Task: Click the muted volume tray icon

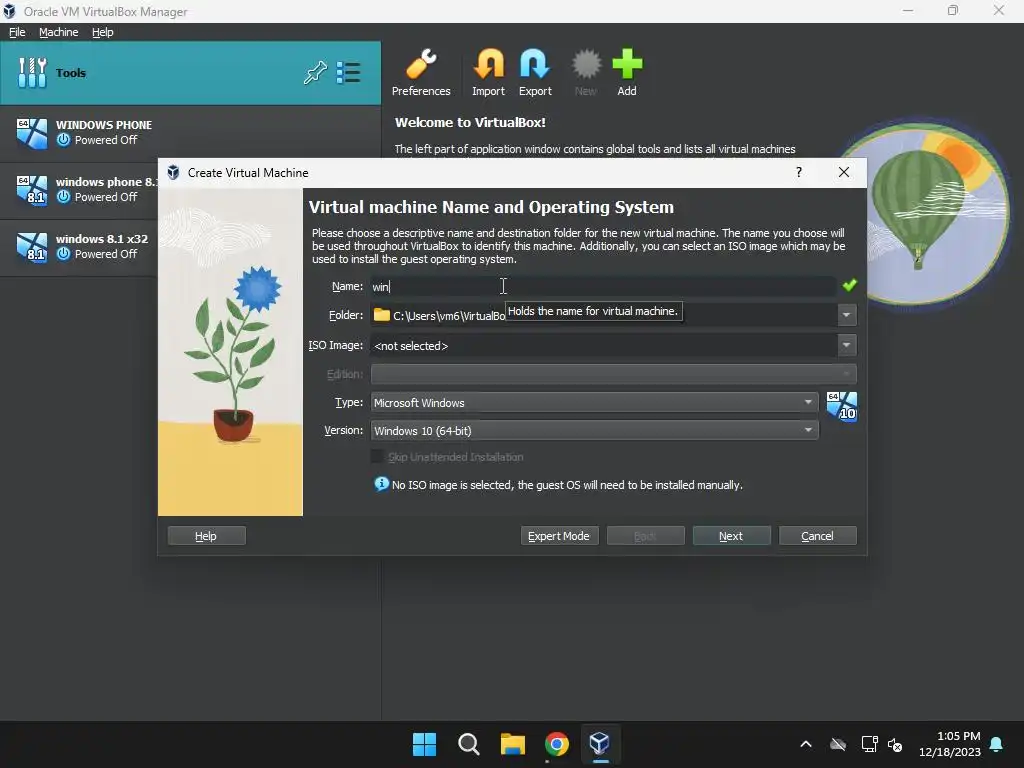Action: (895, 744)
